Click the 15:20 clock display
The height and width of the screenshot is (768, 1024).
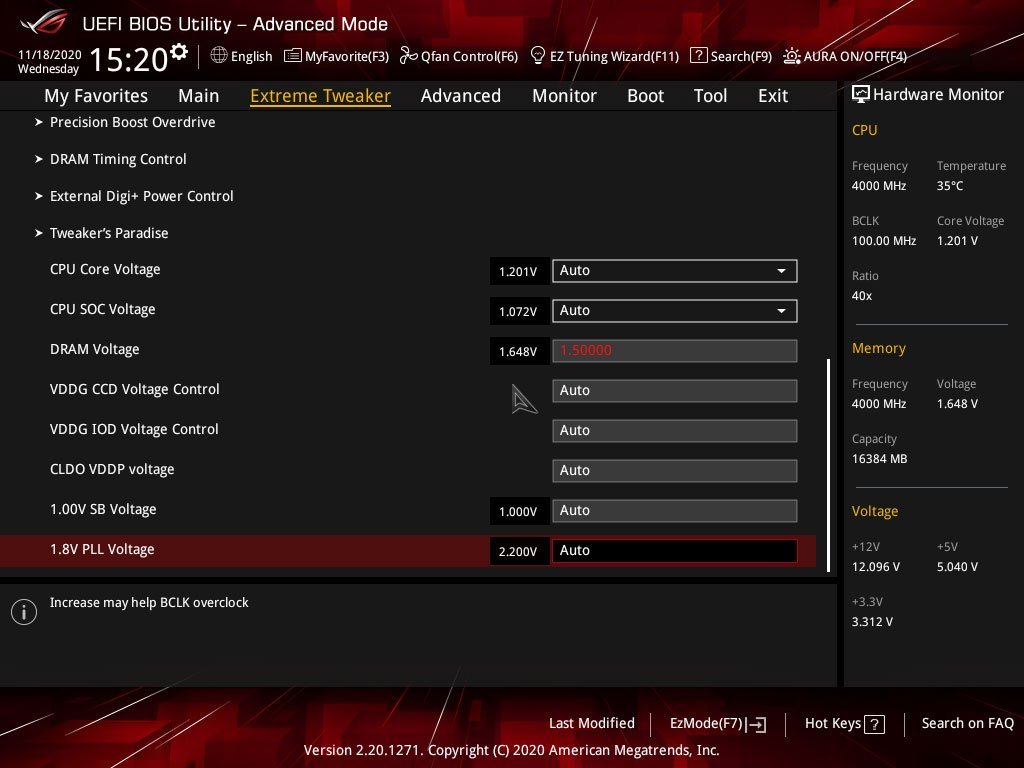(x=129, y=59)
